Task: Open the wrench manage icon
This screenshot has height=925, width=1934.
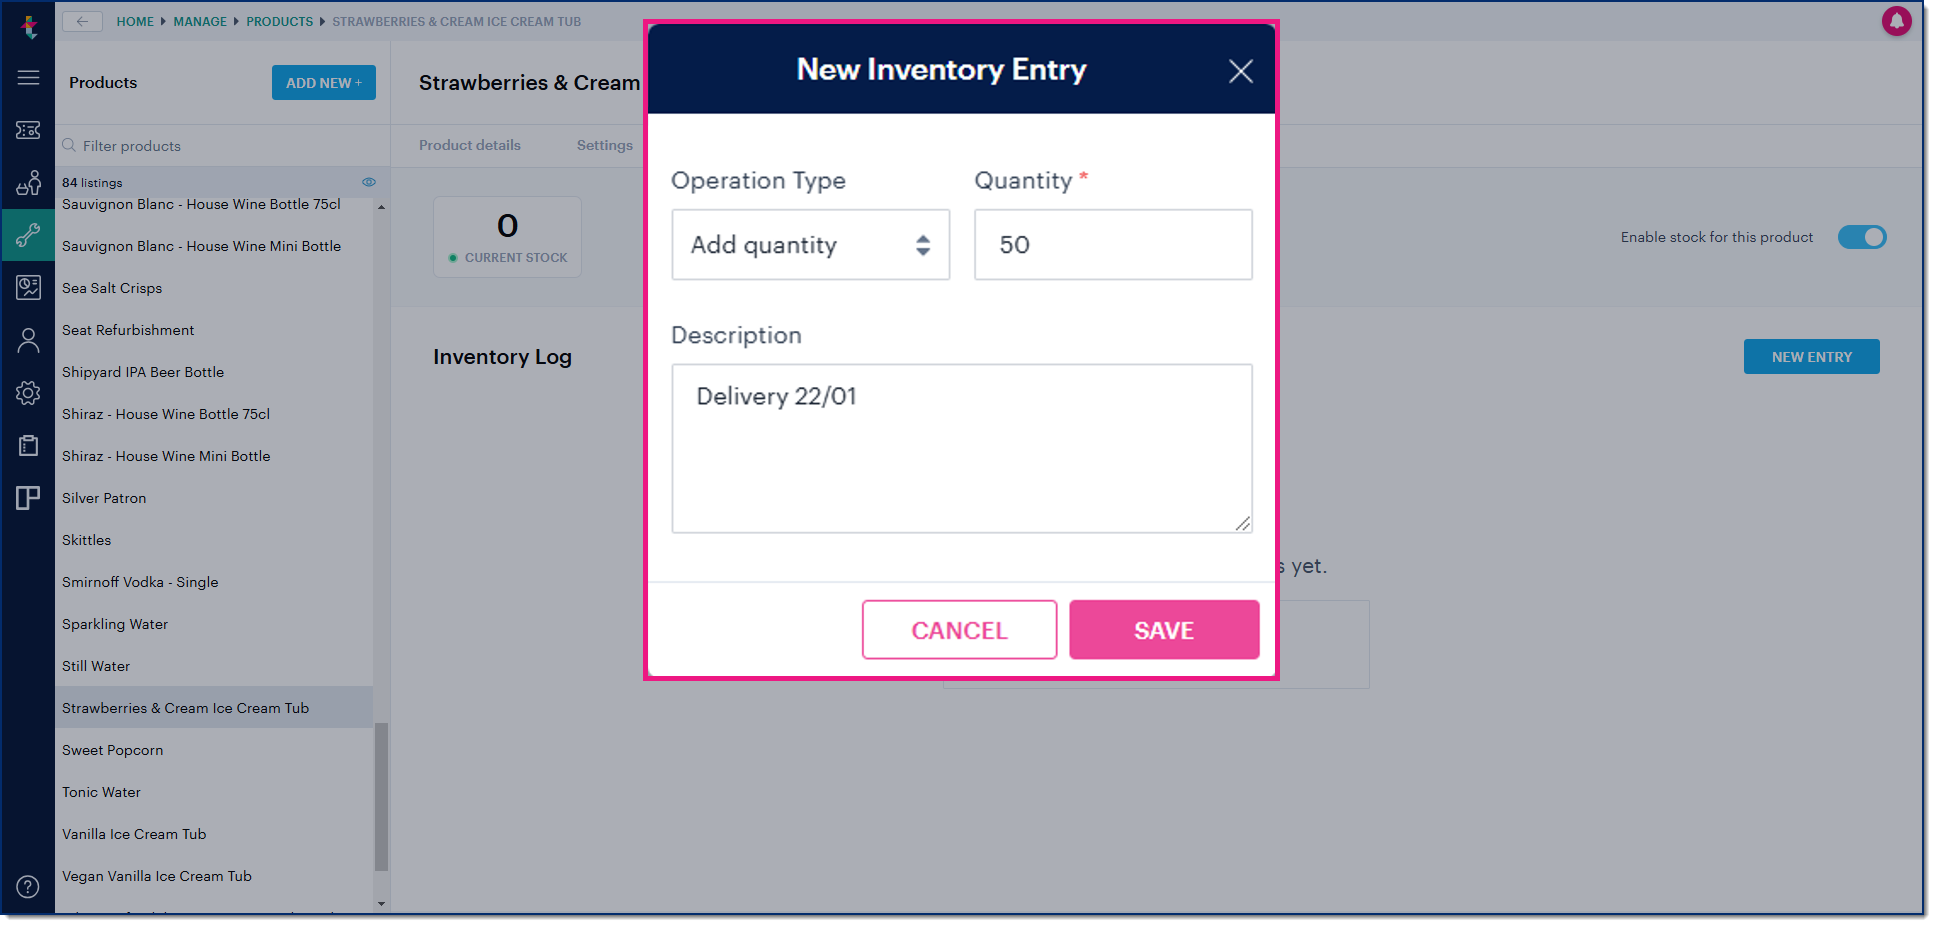Action: coord(28,235)
